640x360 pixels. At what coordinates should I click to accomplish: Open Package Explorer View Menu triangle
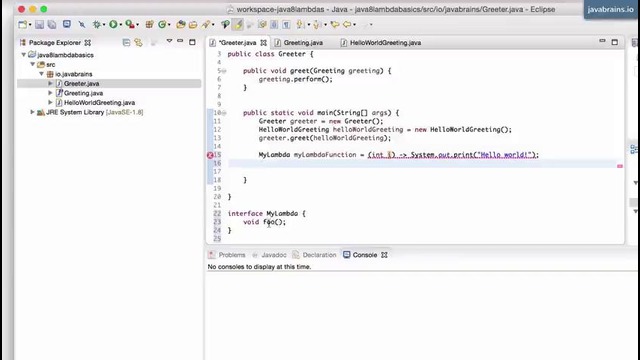click(x=169, y=41)
